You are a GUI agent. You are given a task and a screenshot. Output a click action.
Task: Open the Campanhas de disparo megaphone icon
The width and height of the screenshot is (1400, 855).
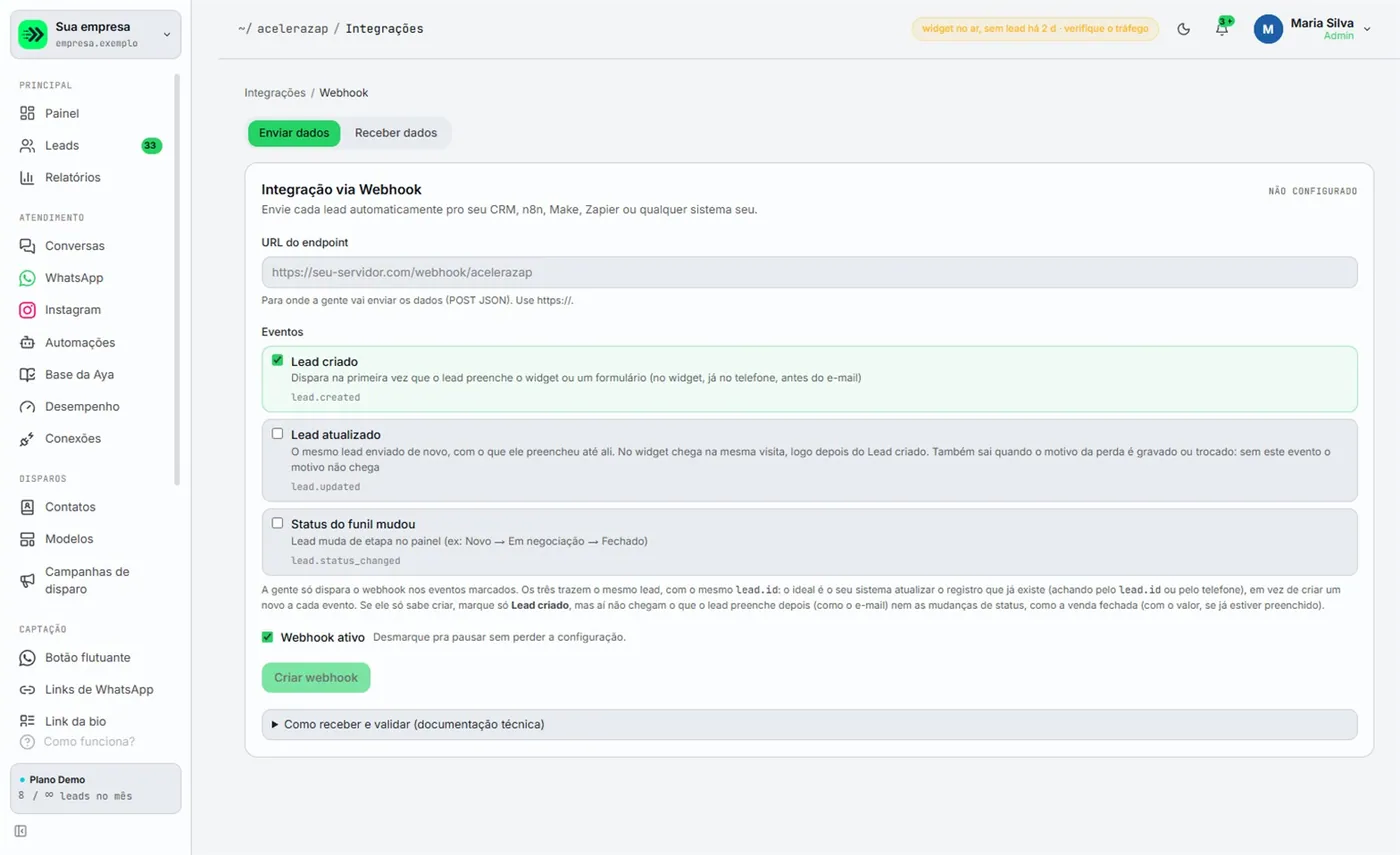point(28,580)
